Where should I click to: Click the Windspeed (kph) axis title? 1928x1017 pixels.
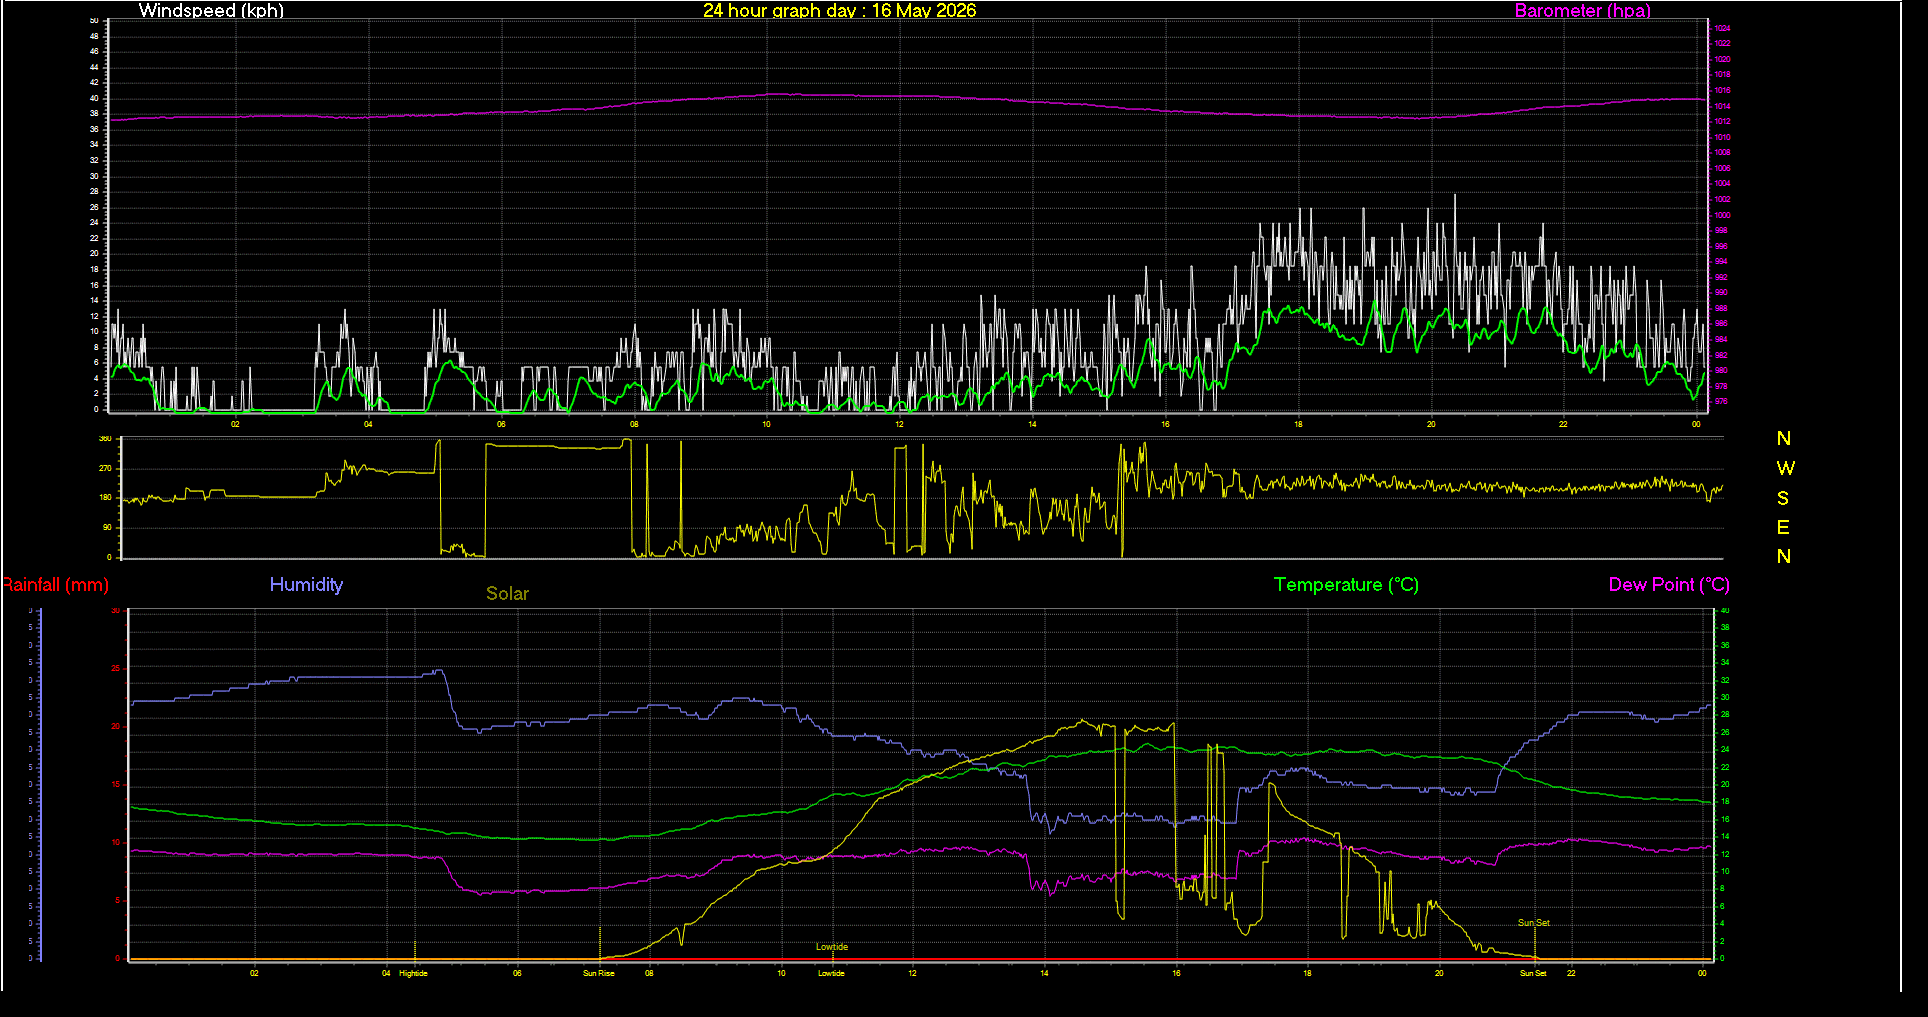point(211,11)
